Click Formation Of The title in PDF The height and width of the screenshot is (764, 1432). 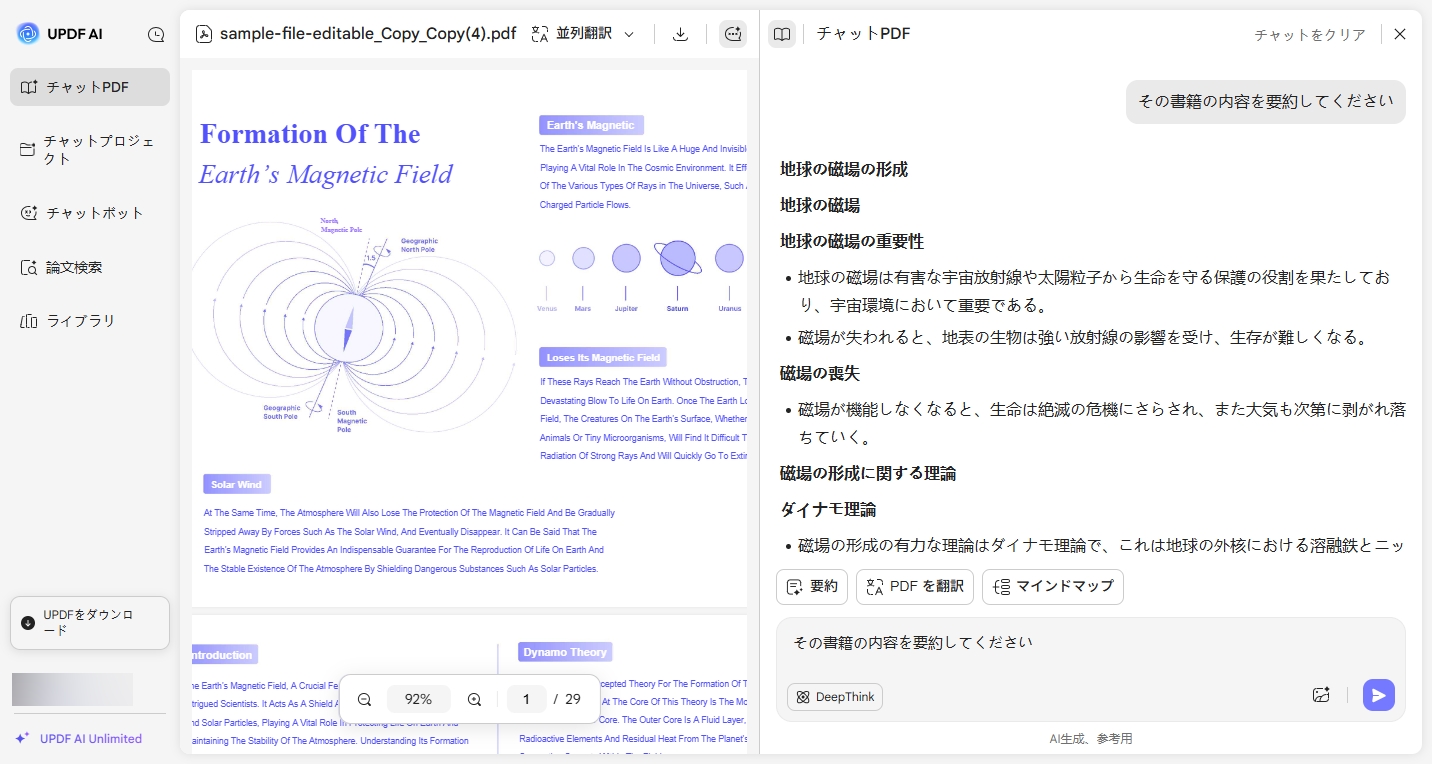click(x=310, y=134)
